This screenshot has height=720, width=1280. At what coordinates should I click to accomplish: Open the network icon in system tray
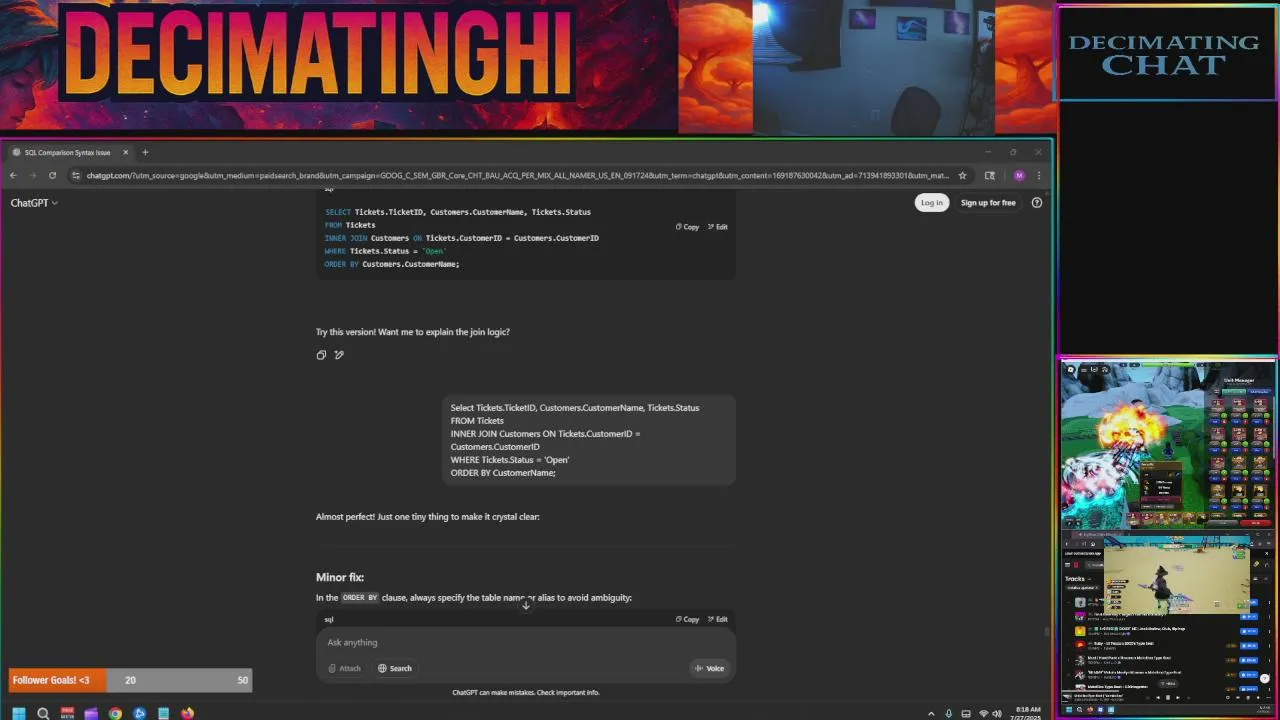(982, 713)
